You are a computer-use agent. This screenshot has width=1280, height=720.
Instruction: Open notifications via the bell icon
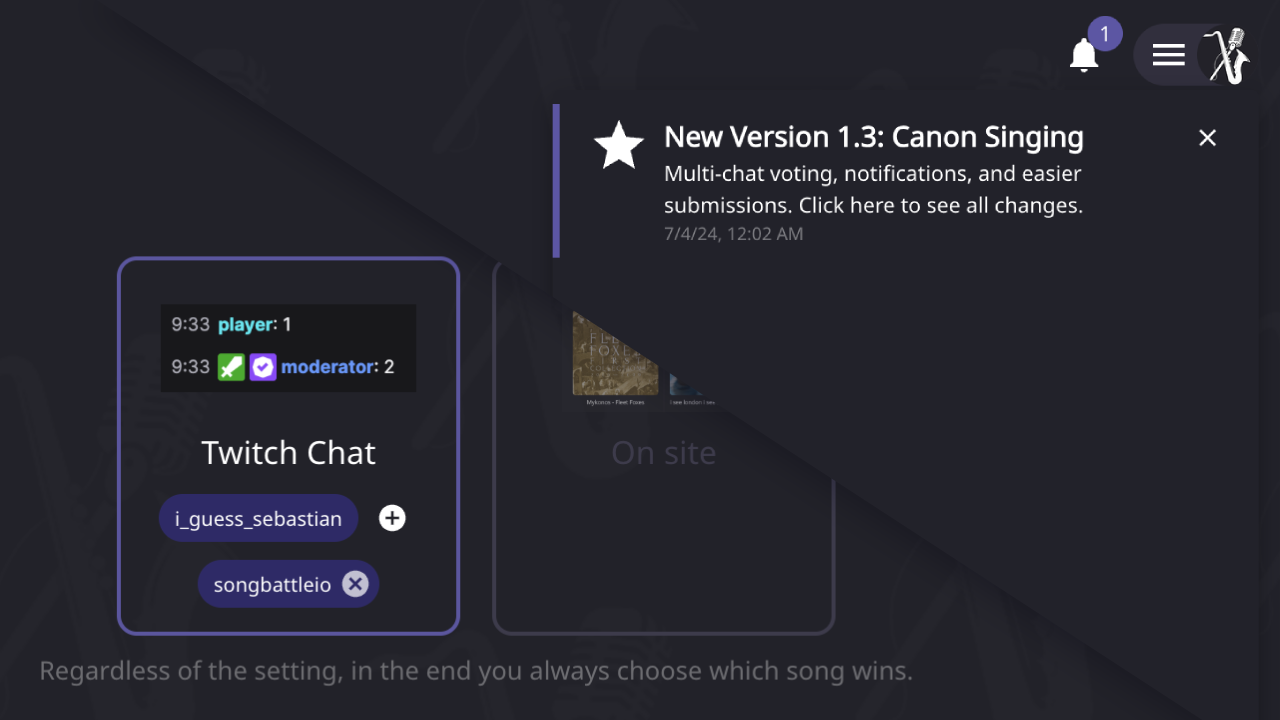1083,55
